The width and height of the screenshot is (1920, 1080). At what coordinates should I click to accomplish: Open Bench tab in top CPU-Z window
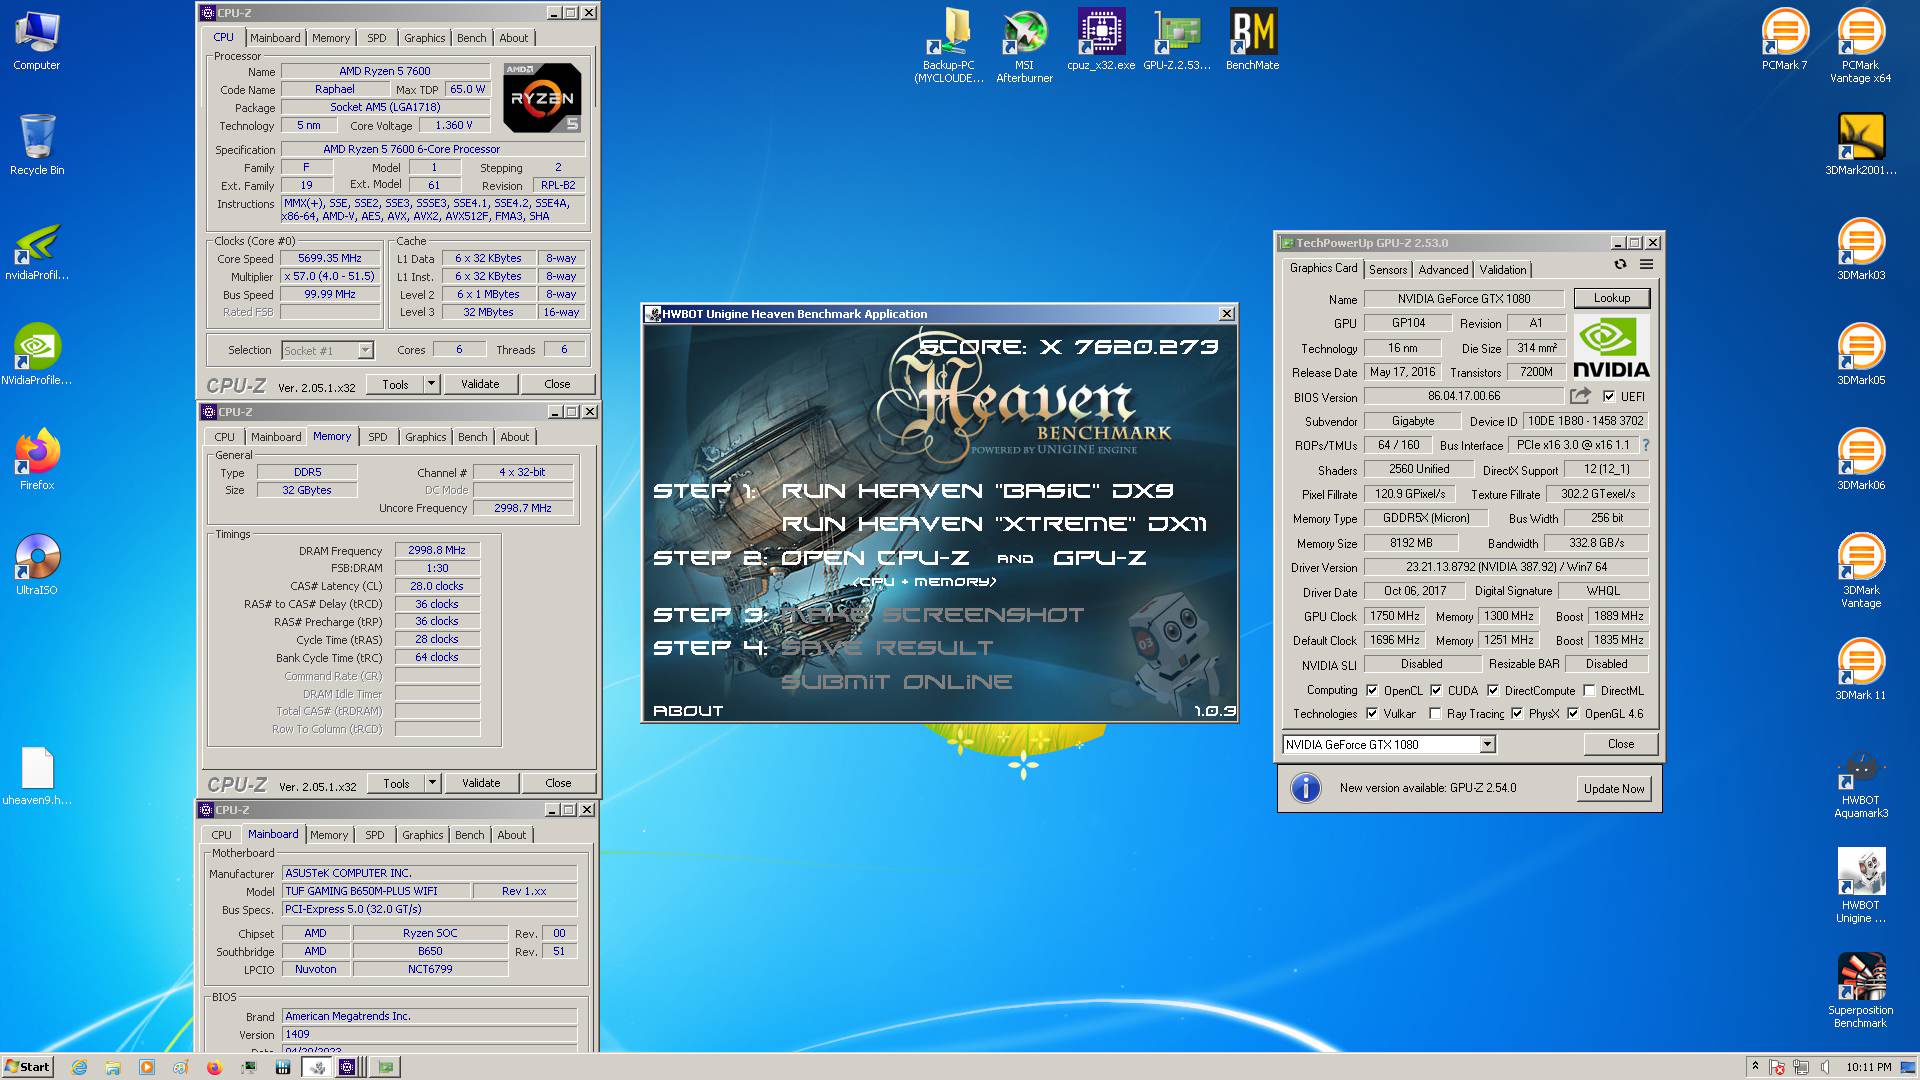pyautogui.click(x=472, y=38)
